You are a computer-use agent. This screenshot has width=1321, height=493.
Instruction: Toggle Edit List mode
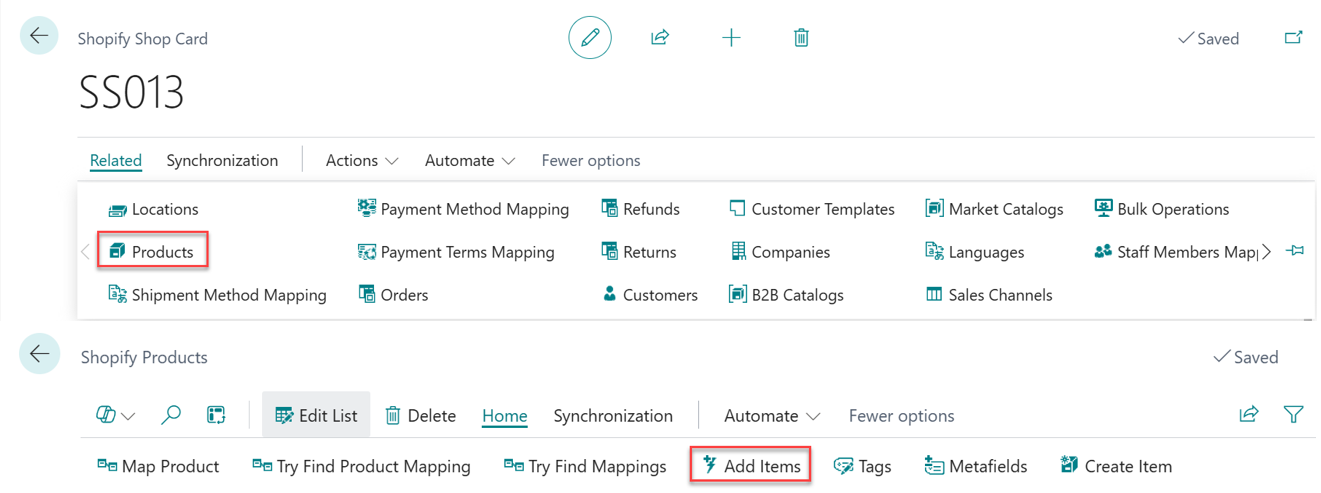(x=316, y=415)
